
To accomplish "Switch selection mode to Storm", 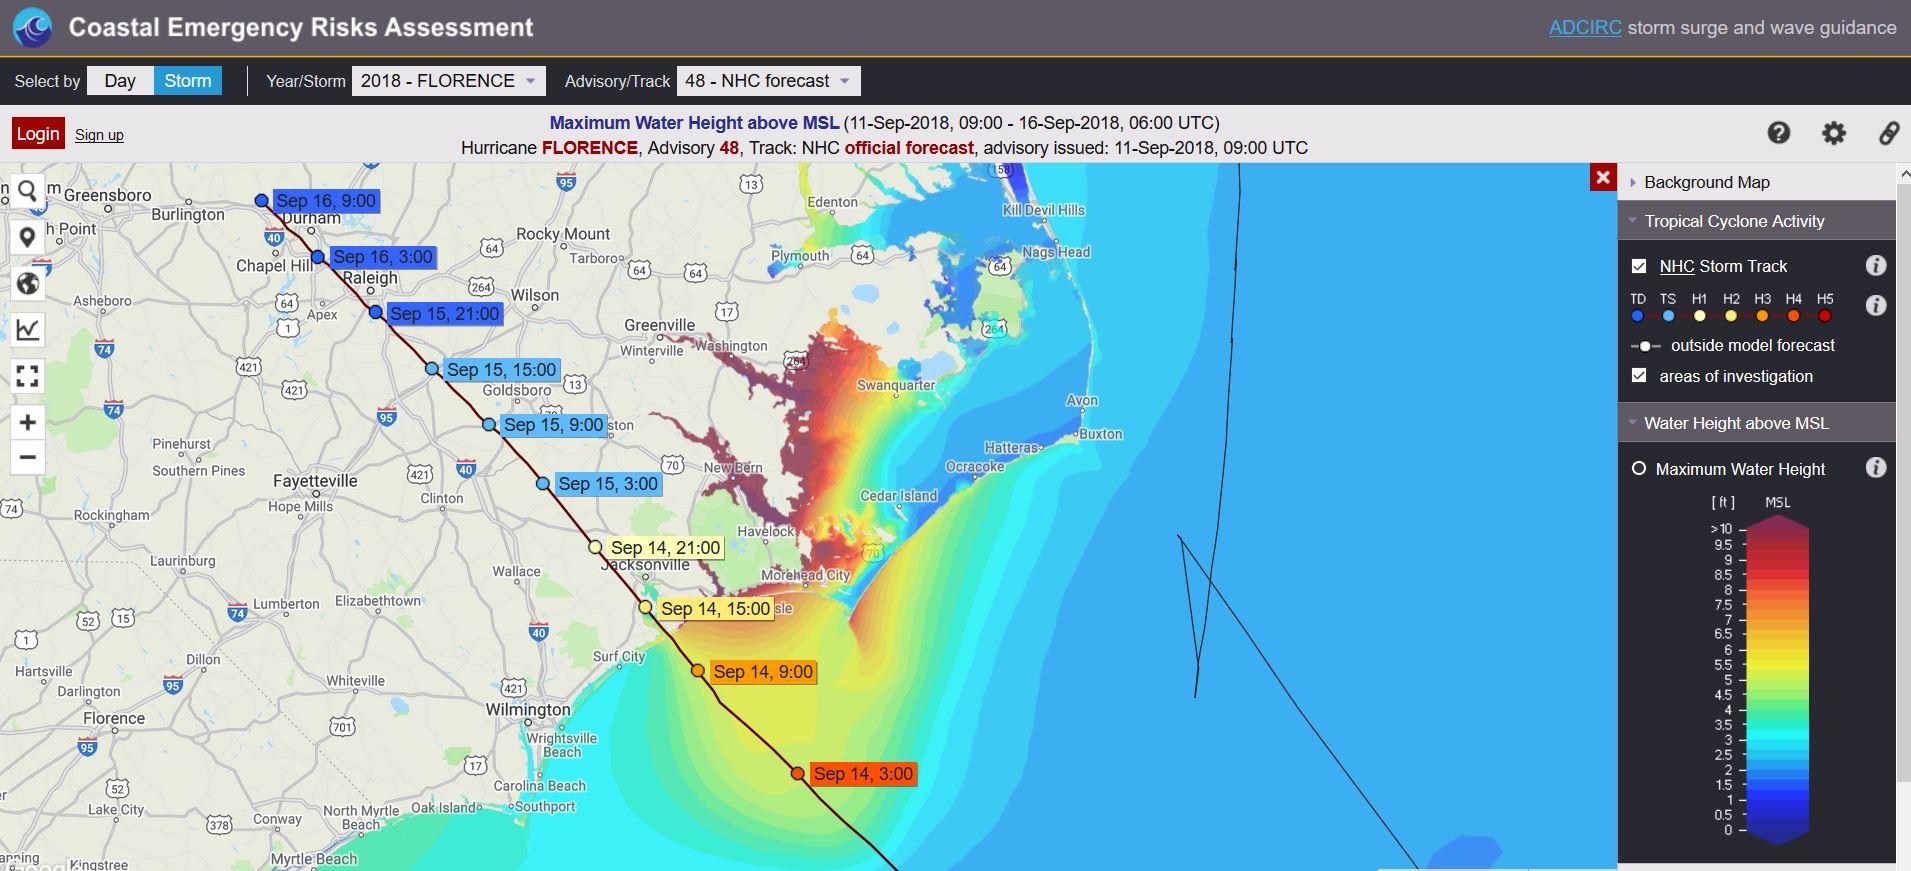I will 188,81.
